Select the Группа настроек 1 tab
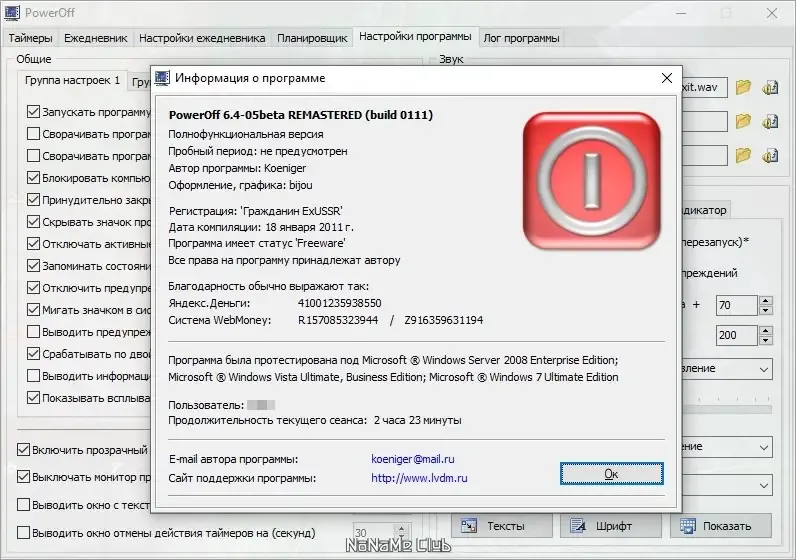This screenshot has height=560, width=796. [73, 80]
